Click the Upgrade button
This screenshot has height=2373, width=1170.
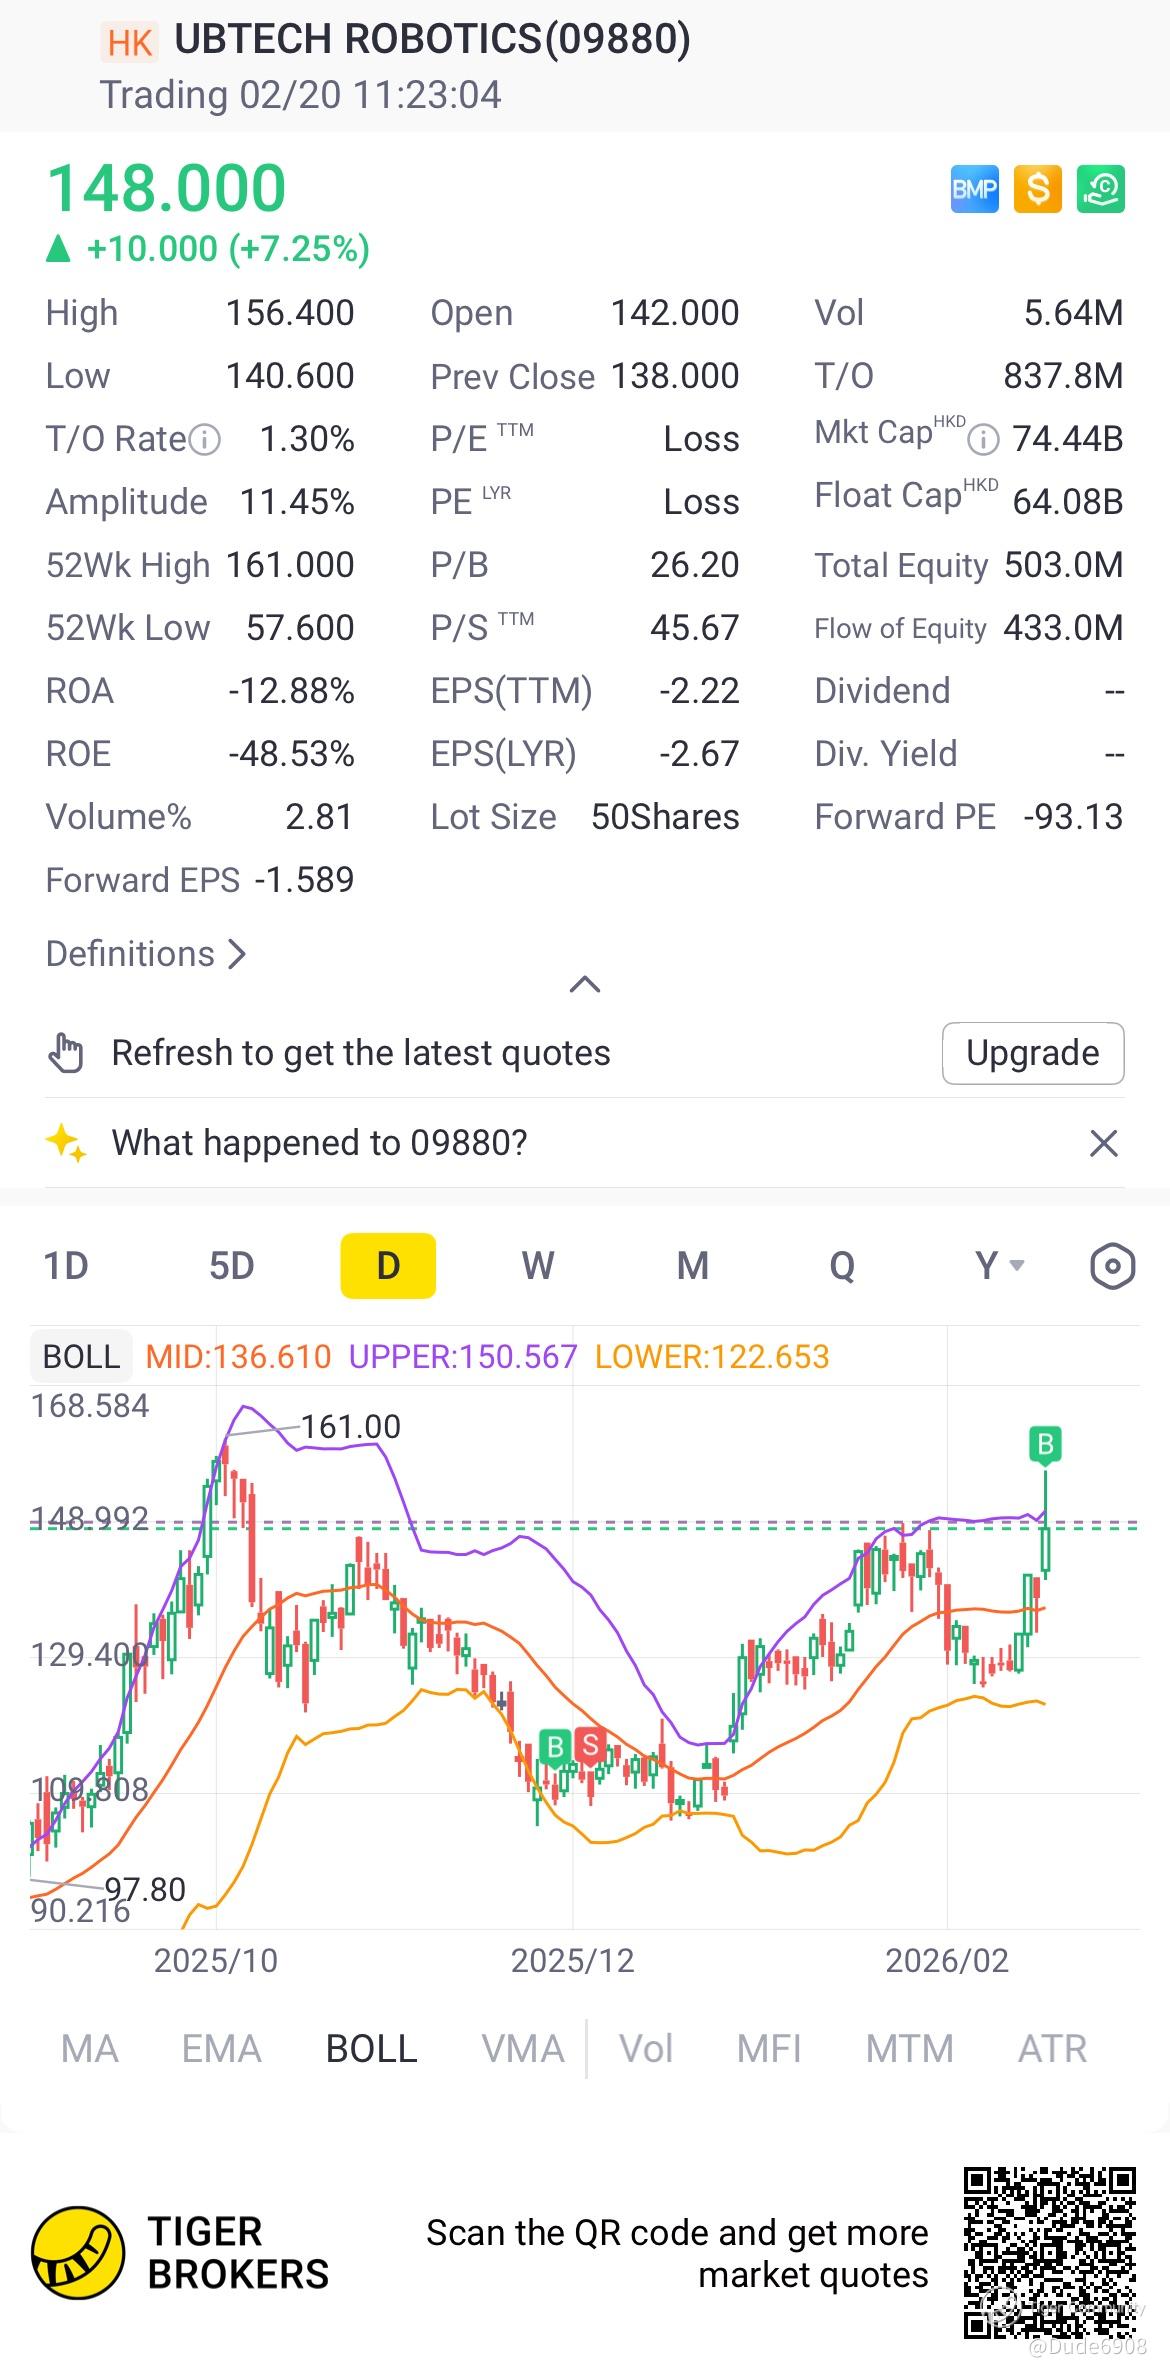point(1033,1053)
